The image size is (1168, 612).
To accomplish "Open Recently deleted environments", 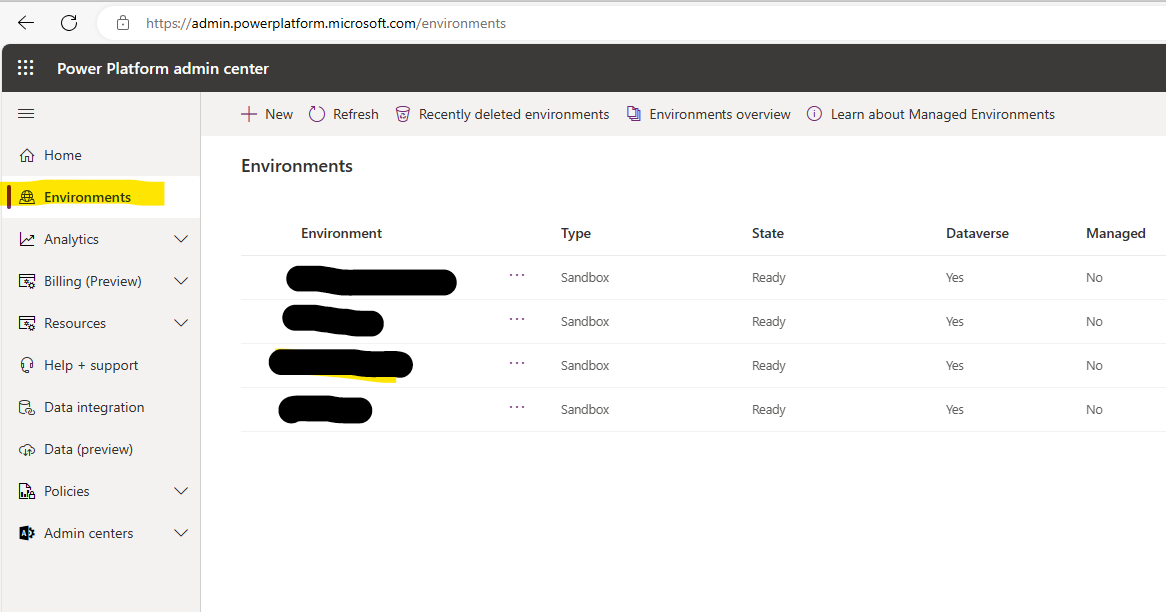I will (x=514, y=114).
